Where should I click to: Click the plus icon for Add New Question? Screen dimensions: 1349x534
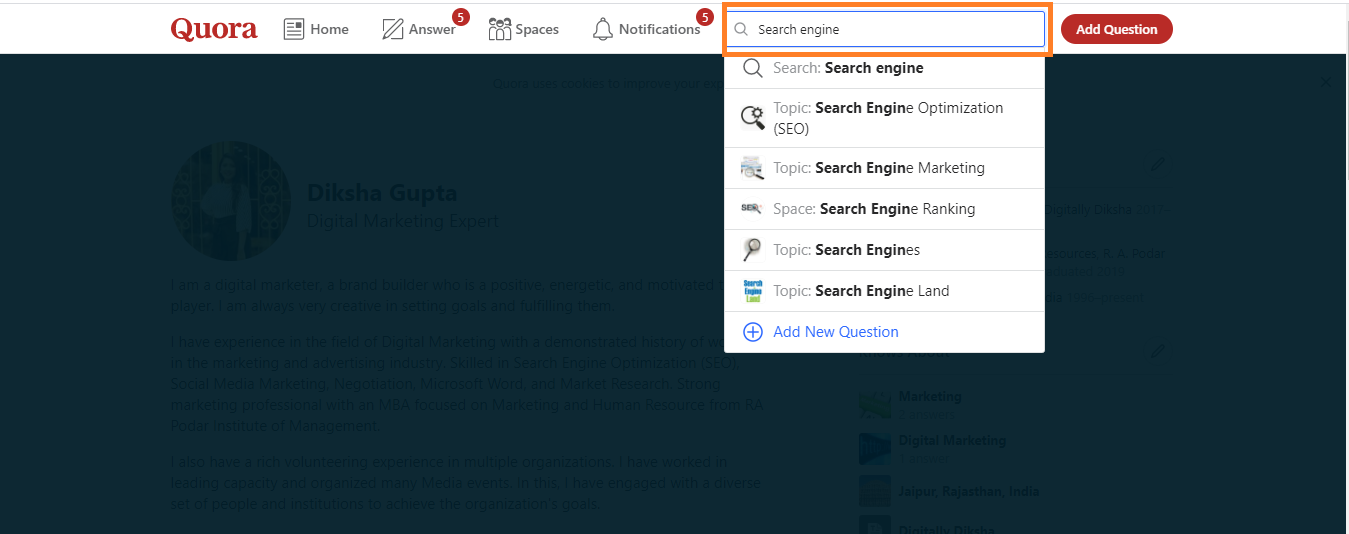pos(753,332)
